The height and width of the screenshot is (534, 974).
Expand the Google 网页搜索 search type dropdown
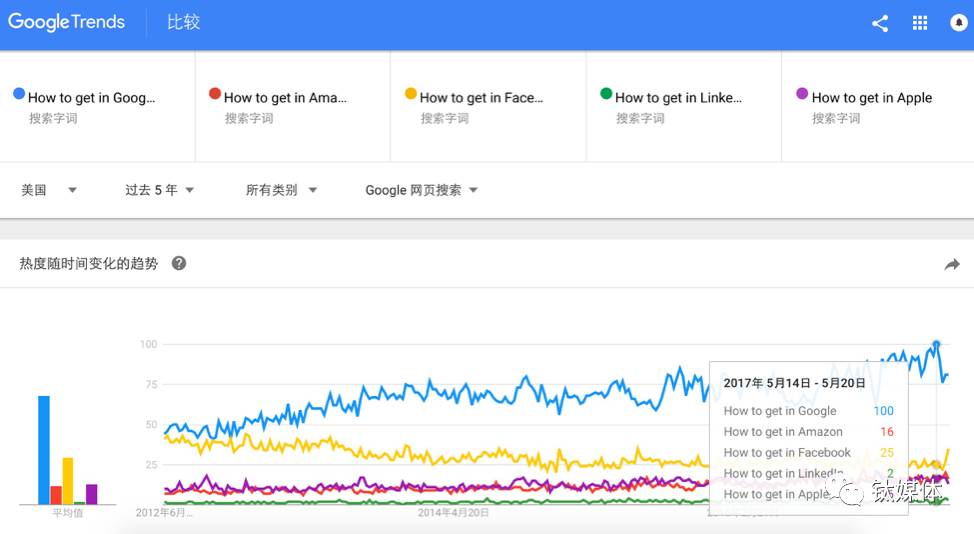pos(421,190)
